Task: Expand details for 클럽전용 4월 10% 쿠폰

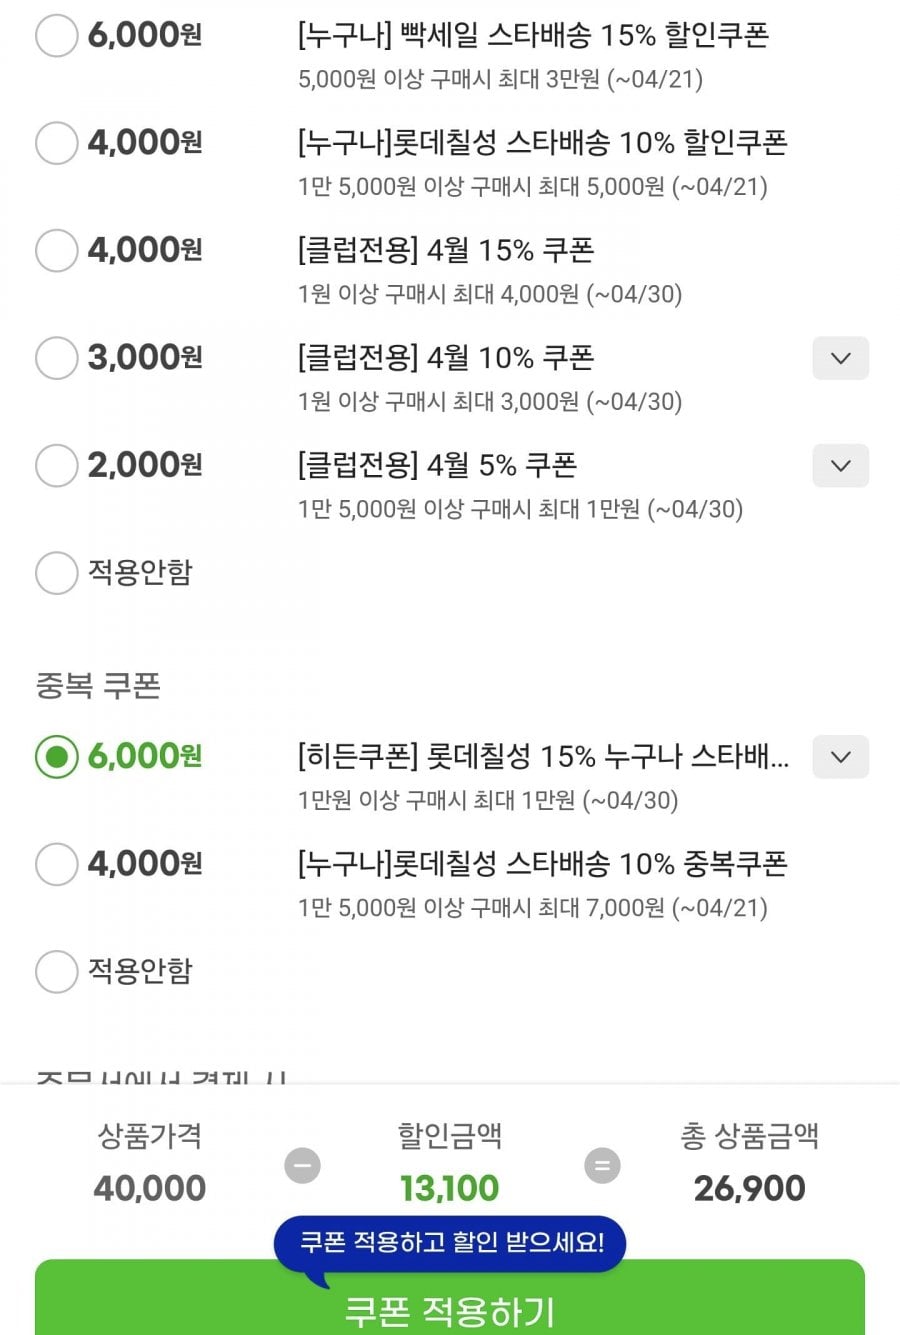Action: [x=840, y=358]
